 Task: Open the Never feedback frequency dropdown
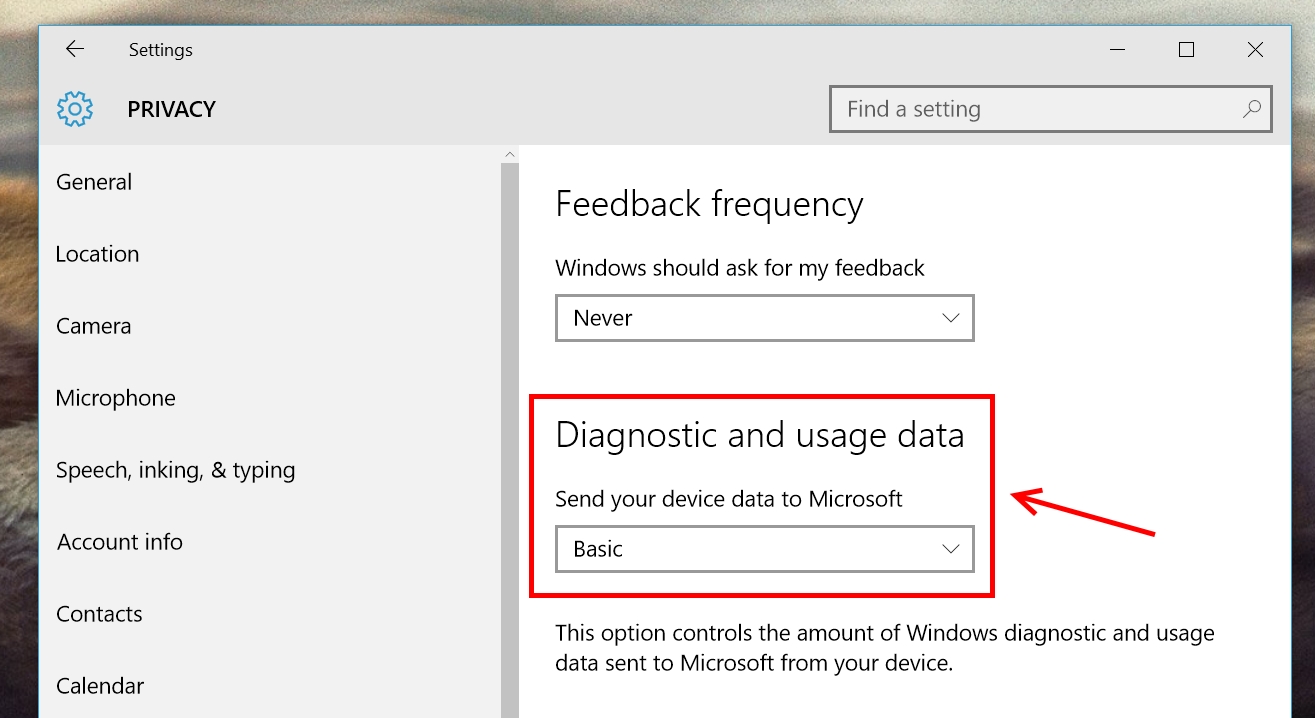pyautogui.click(x=765, y=318)
